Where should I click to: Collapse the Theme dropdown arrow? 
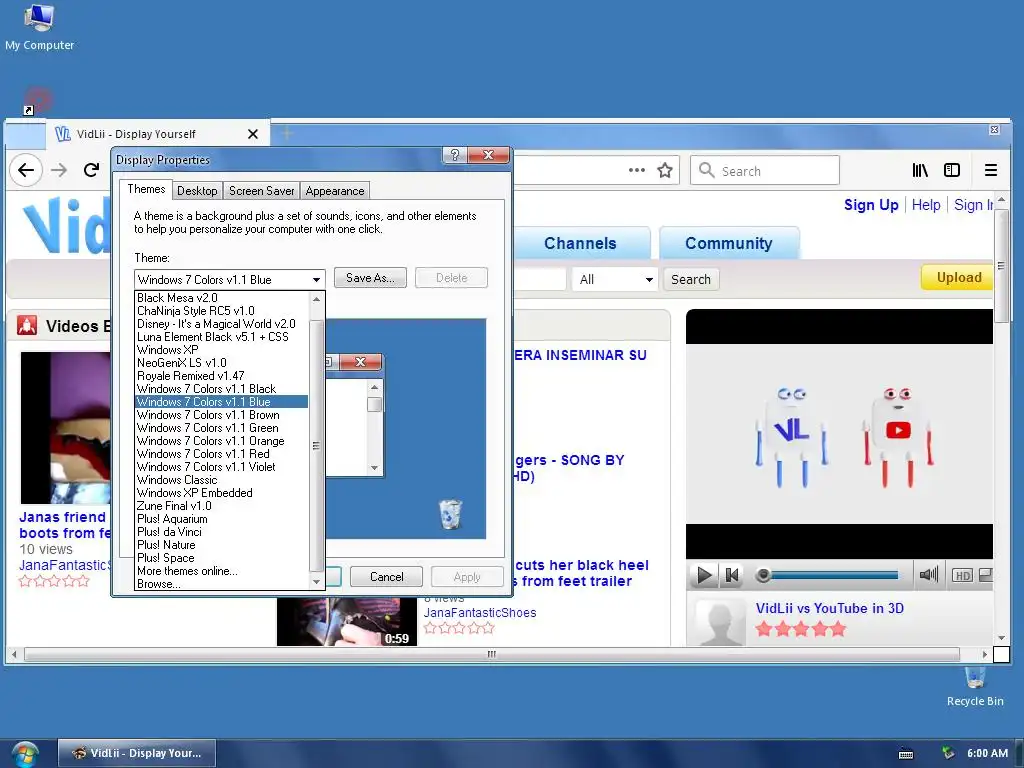coord(316,280)
